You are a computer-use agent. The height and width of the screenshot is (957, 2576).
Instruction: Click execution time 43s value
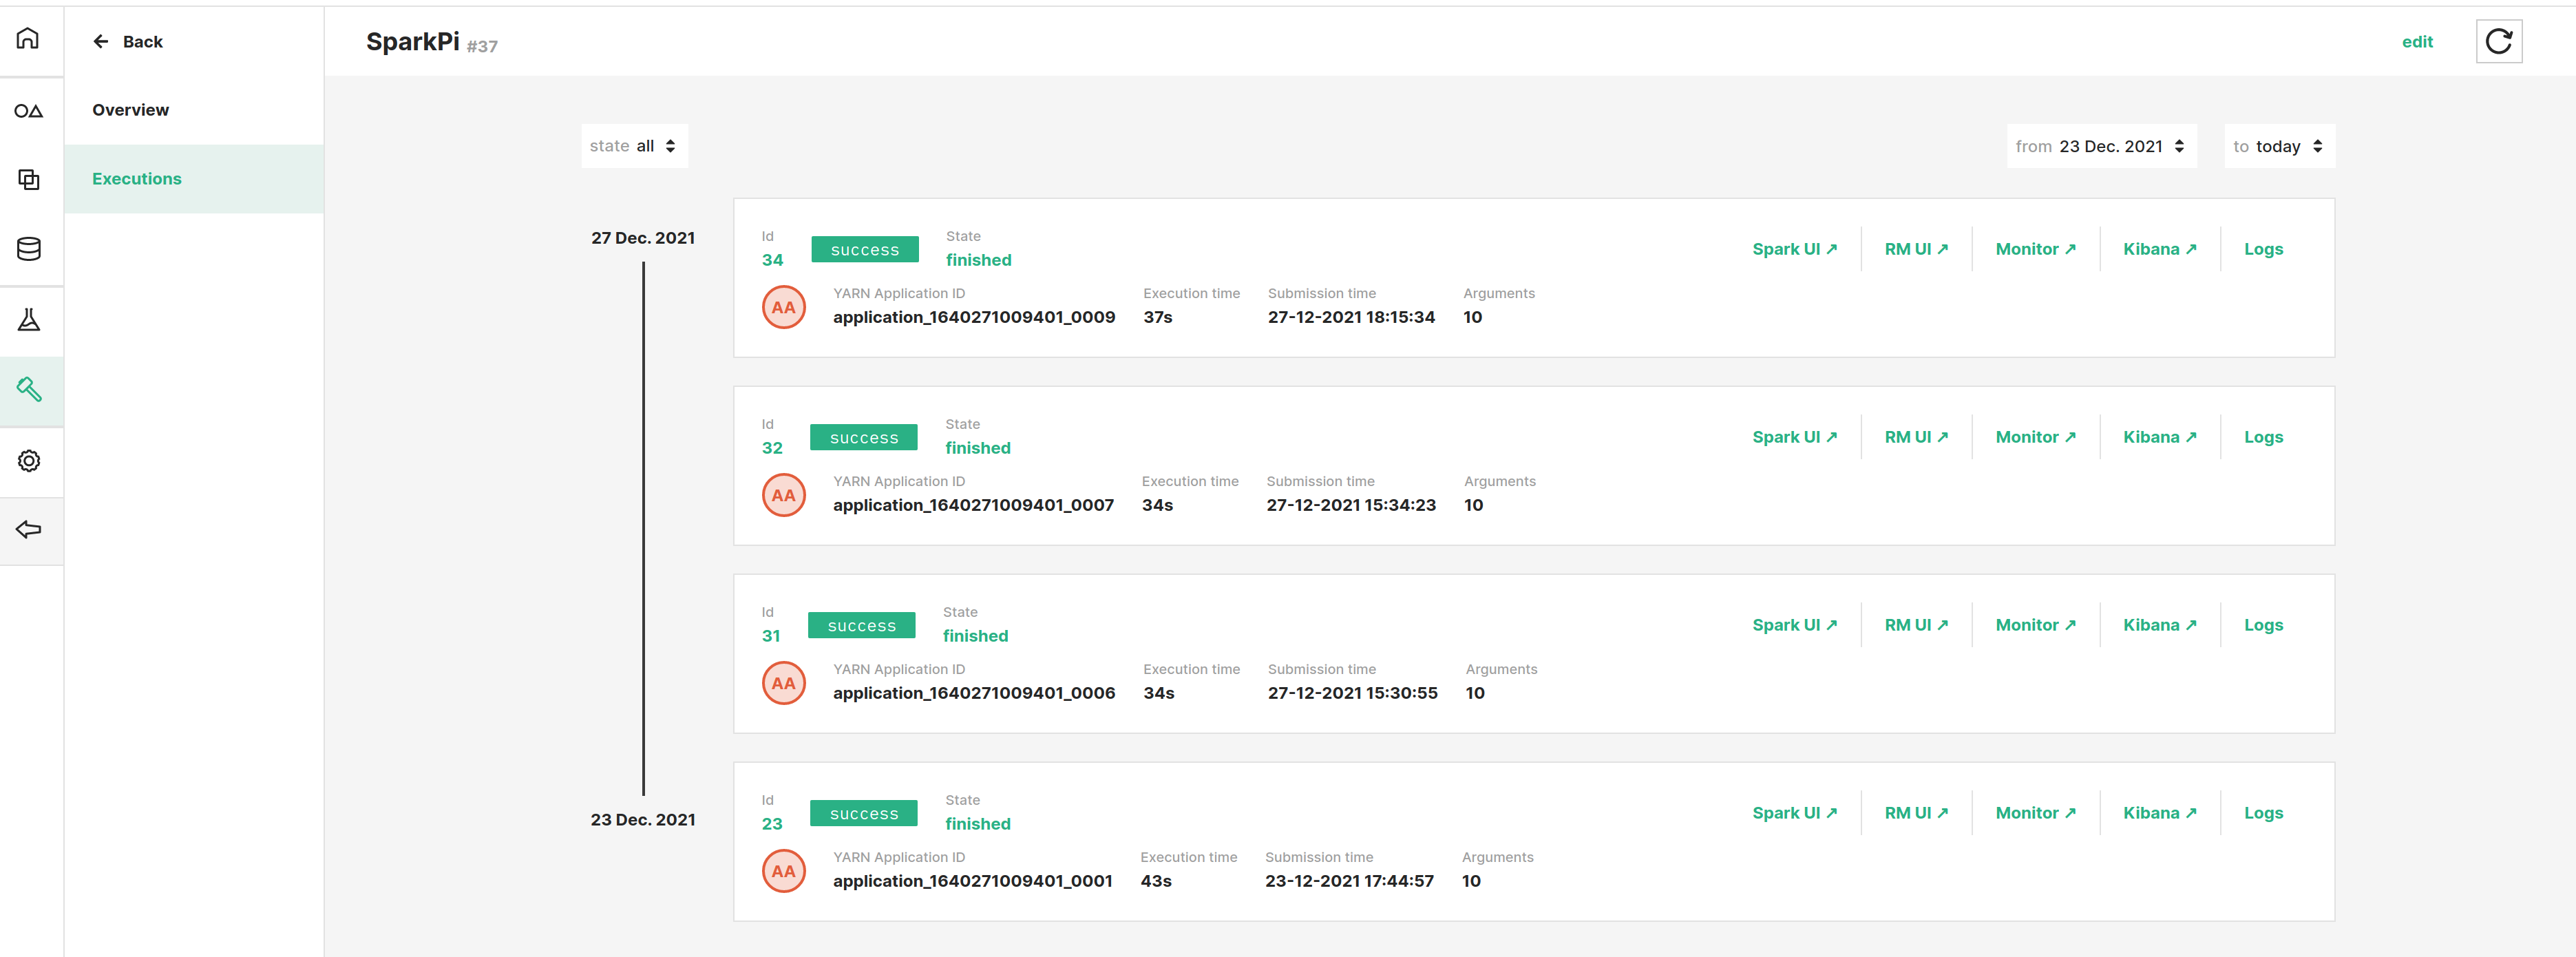click(1156, 881)
